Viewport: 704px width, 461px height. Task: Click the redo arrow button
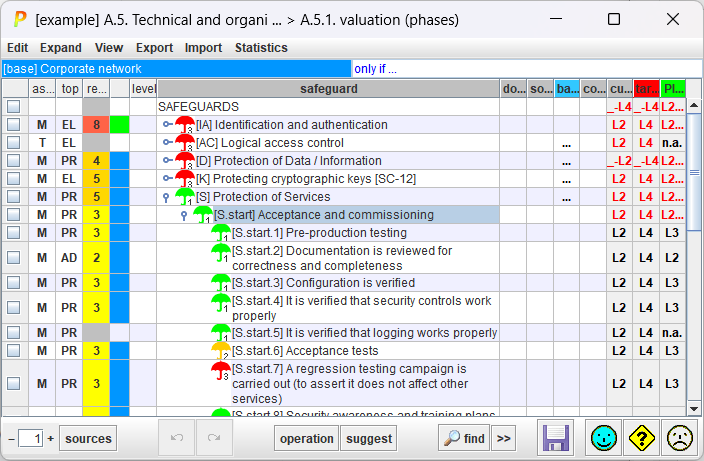pos(214,438)
